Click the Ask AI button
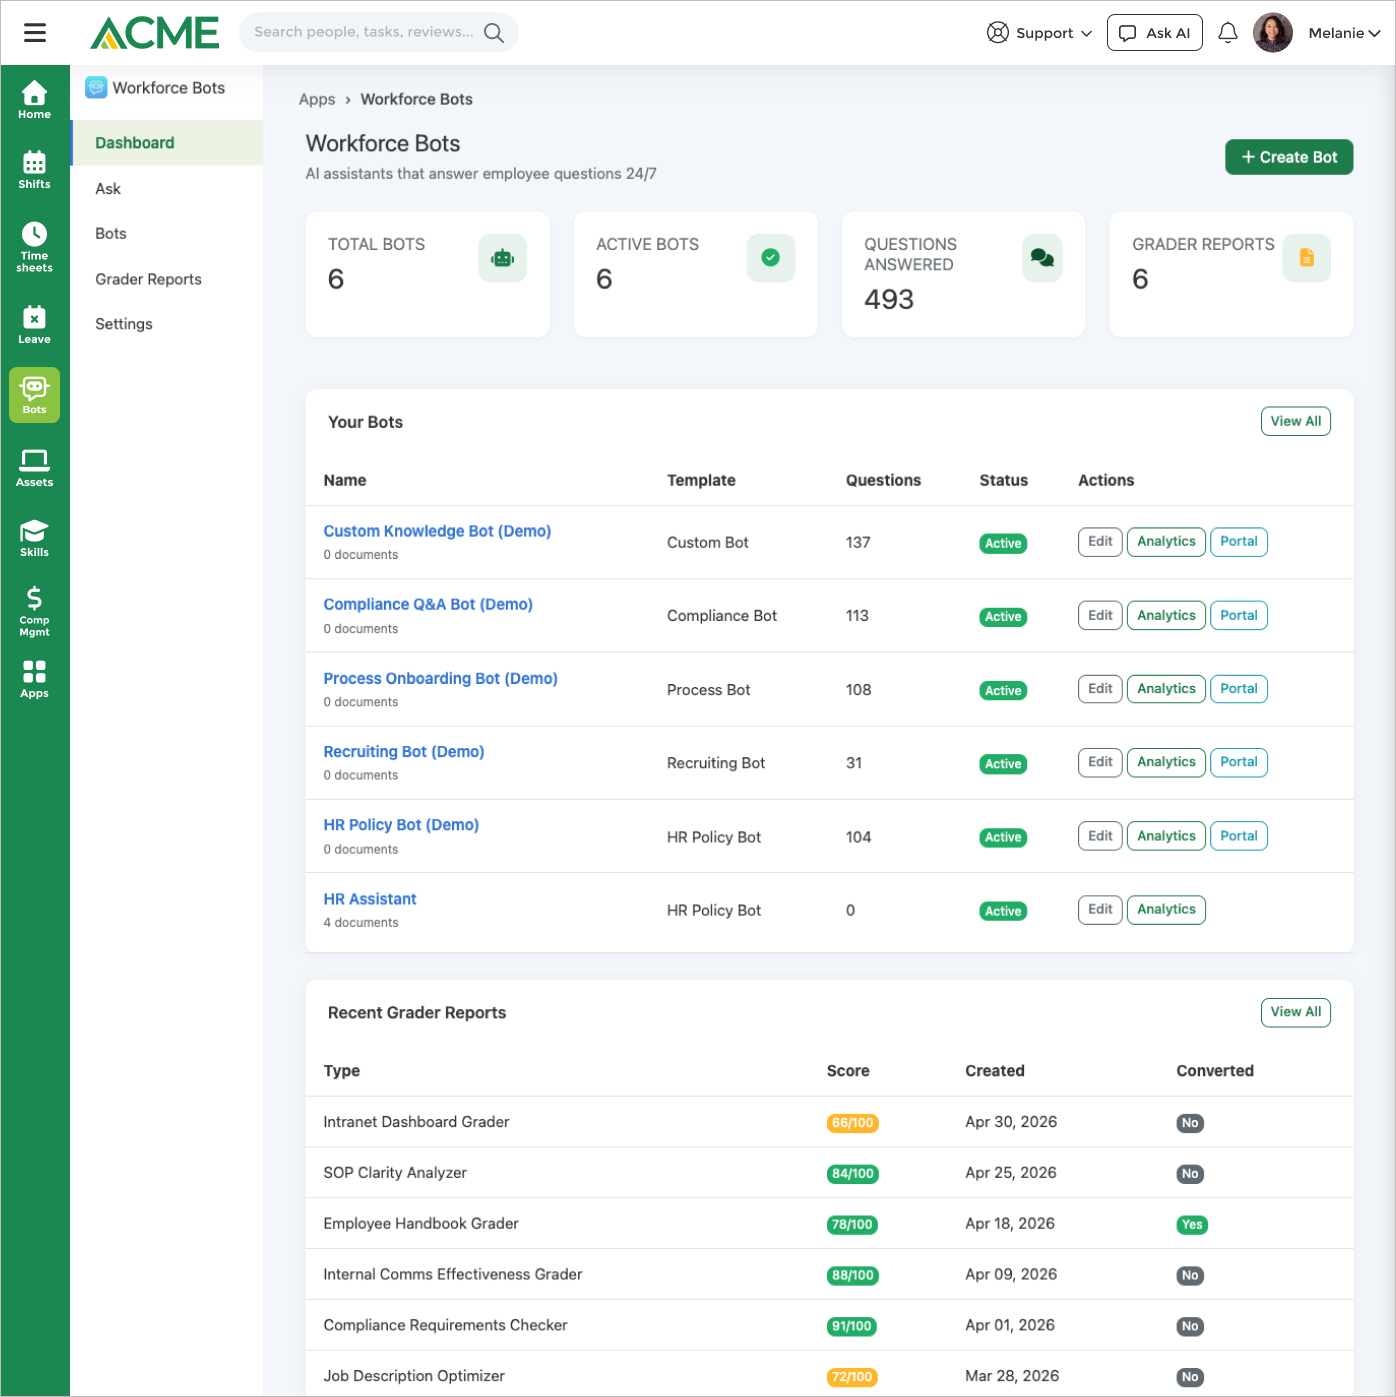Screen dimensions: 1396x1397 (x=1154, y=33)
